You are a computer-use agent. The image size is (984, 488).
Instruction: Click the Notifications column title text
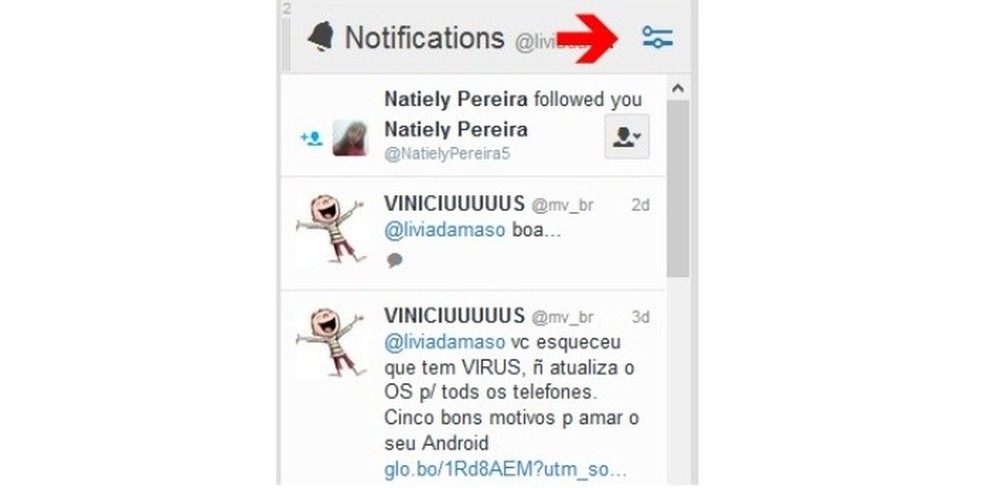(424, 38)
